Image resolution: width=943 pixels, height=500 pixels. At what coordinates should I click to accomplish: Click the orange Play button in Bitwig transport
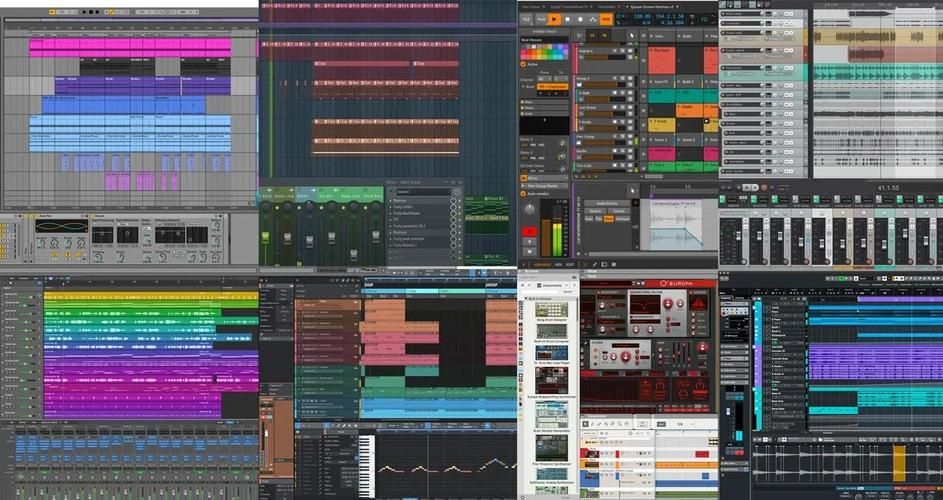555,19
